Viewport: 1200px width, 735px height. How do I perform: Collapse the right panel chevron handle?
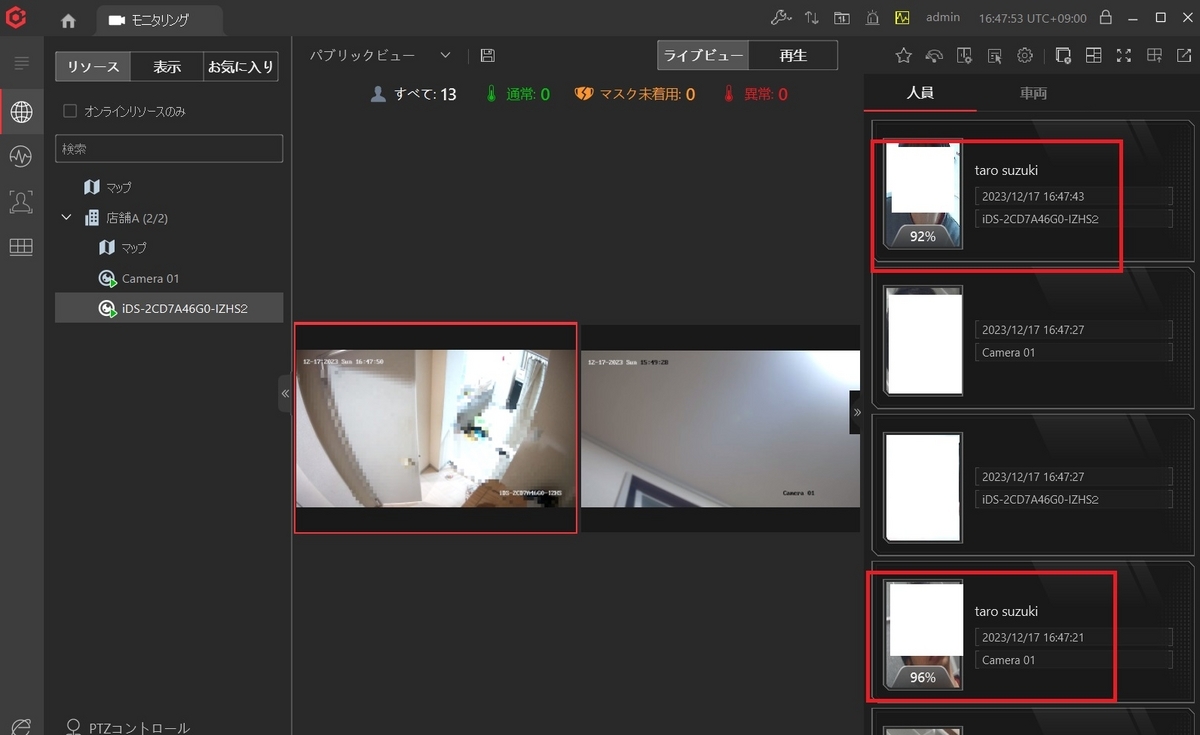pos(856,412)
